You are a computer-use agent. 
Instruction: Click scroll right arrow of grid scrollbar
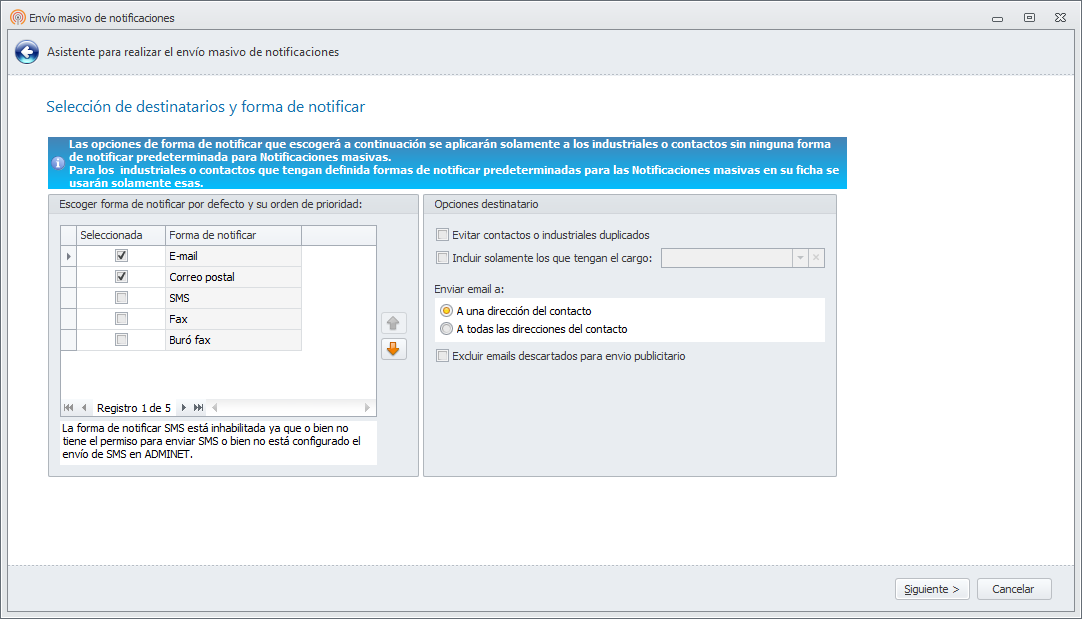[367, 408]
